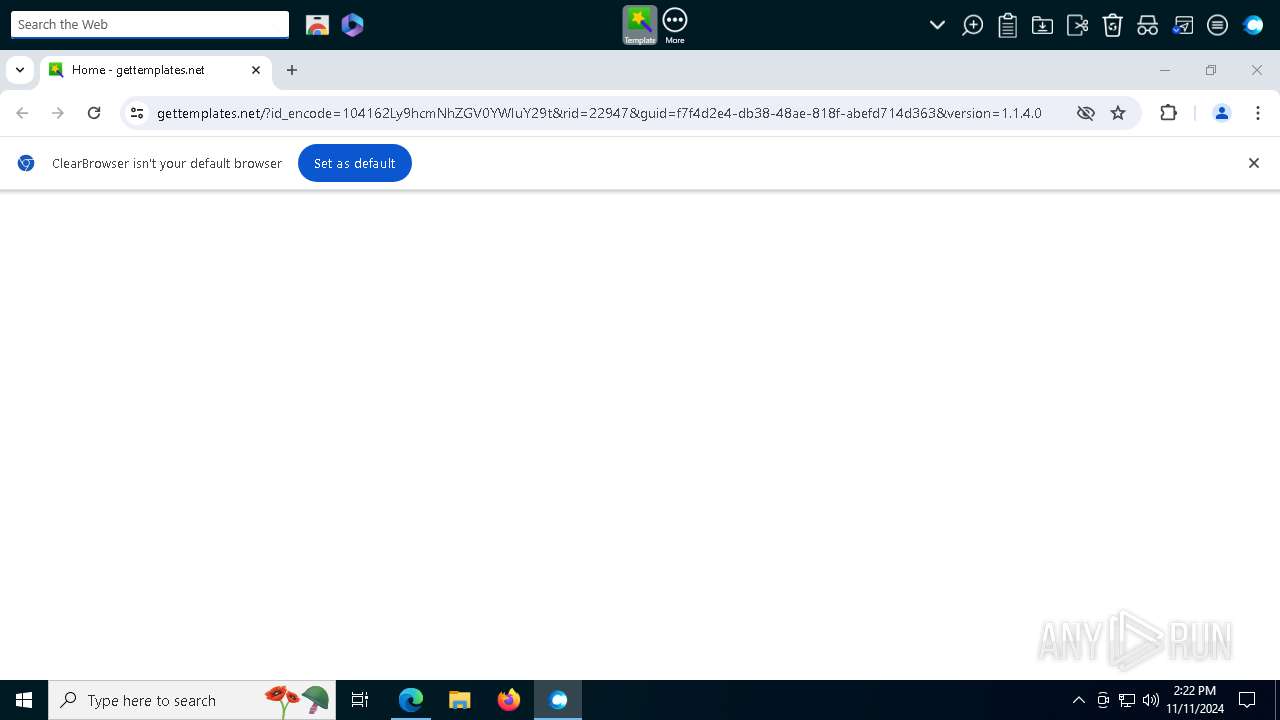Open the clock showing 2:22 PM
The height and width of the screenshot is (720, 1280).
1195,700
